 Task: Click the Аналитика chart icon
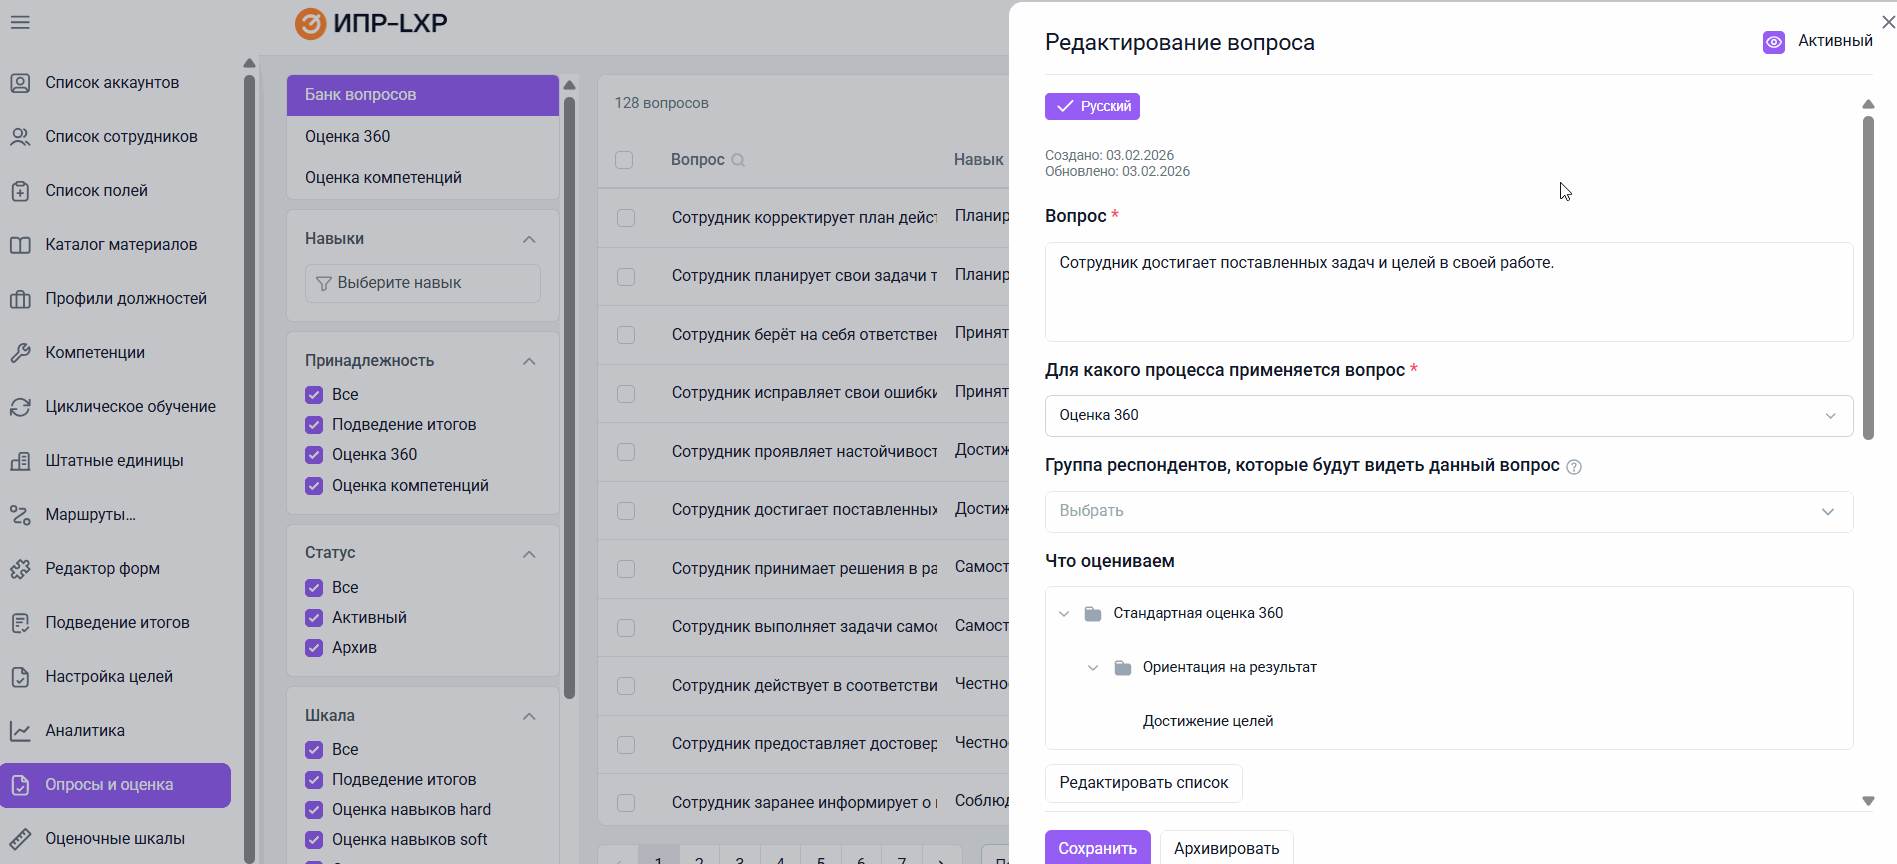tap(20, 731)
